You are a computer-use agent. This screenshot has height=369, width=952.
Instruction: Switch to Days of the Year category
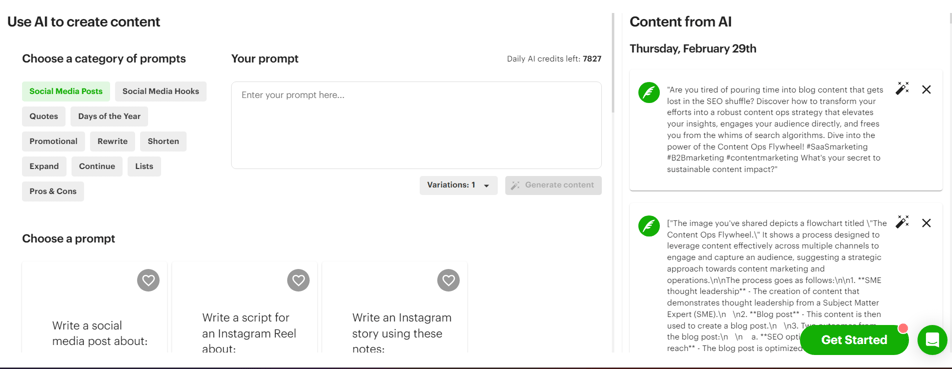coord(109,117)
